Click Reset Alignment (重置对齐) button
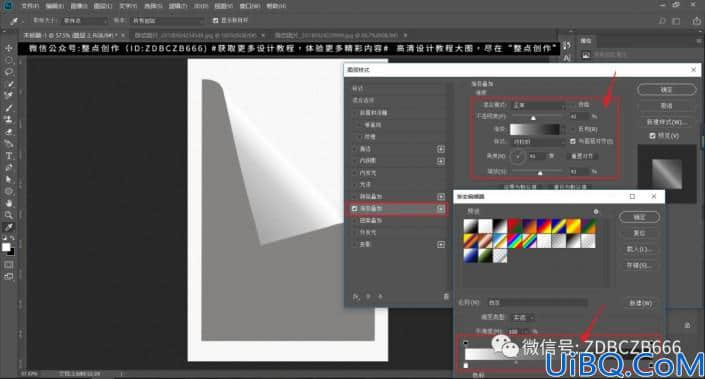This screenshot has height=379, width=705. pos(582,156)
